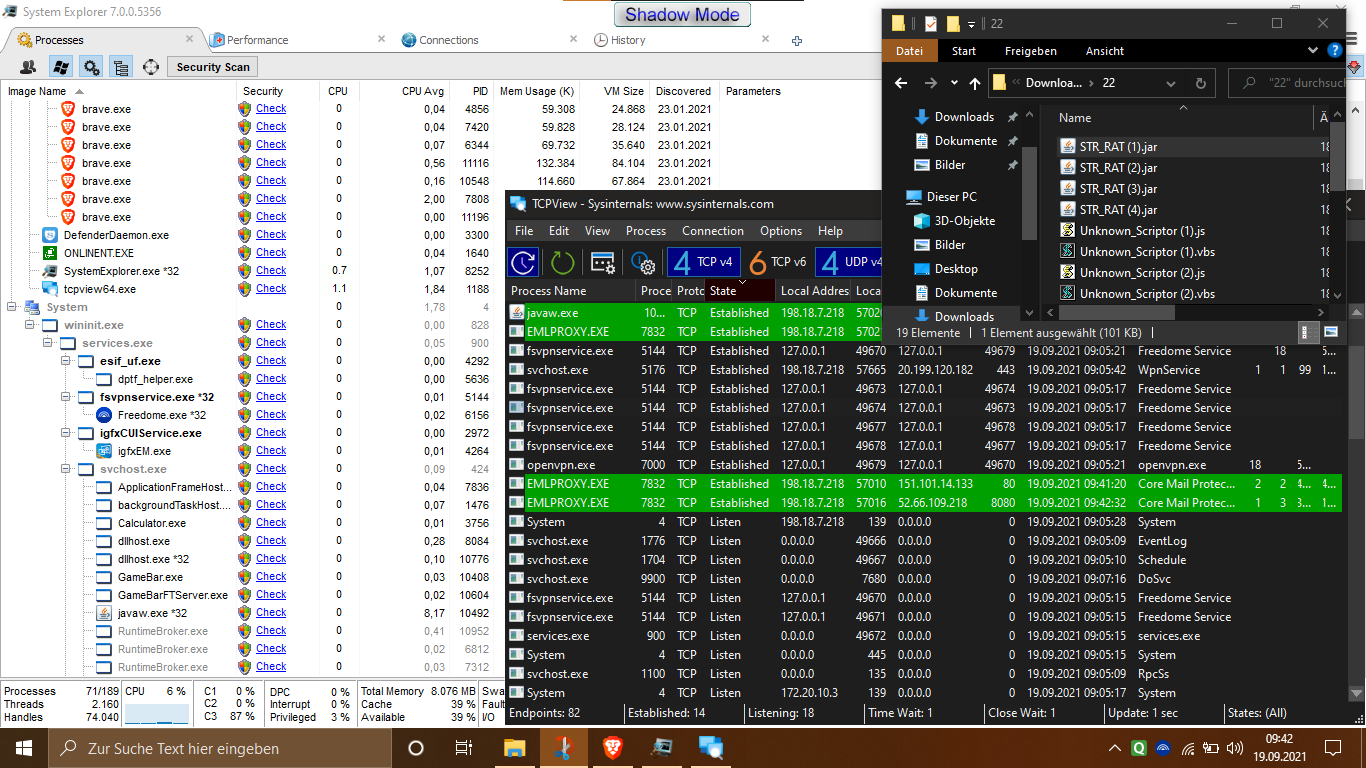This screenshot has height=768, width=1366.
Task: Collapse the System node in process tree
Action: coord(12,307)
